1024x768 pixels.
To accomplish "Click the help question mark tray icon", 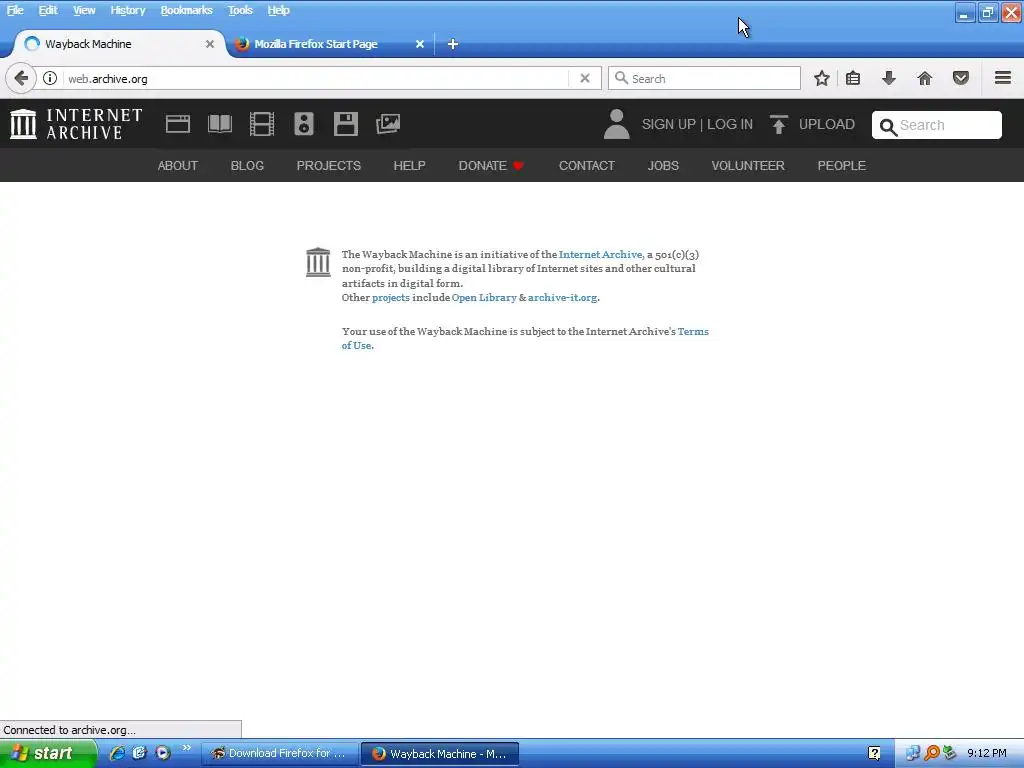I will (874, 754).
